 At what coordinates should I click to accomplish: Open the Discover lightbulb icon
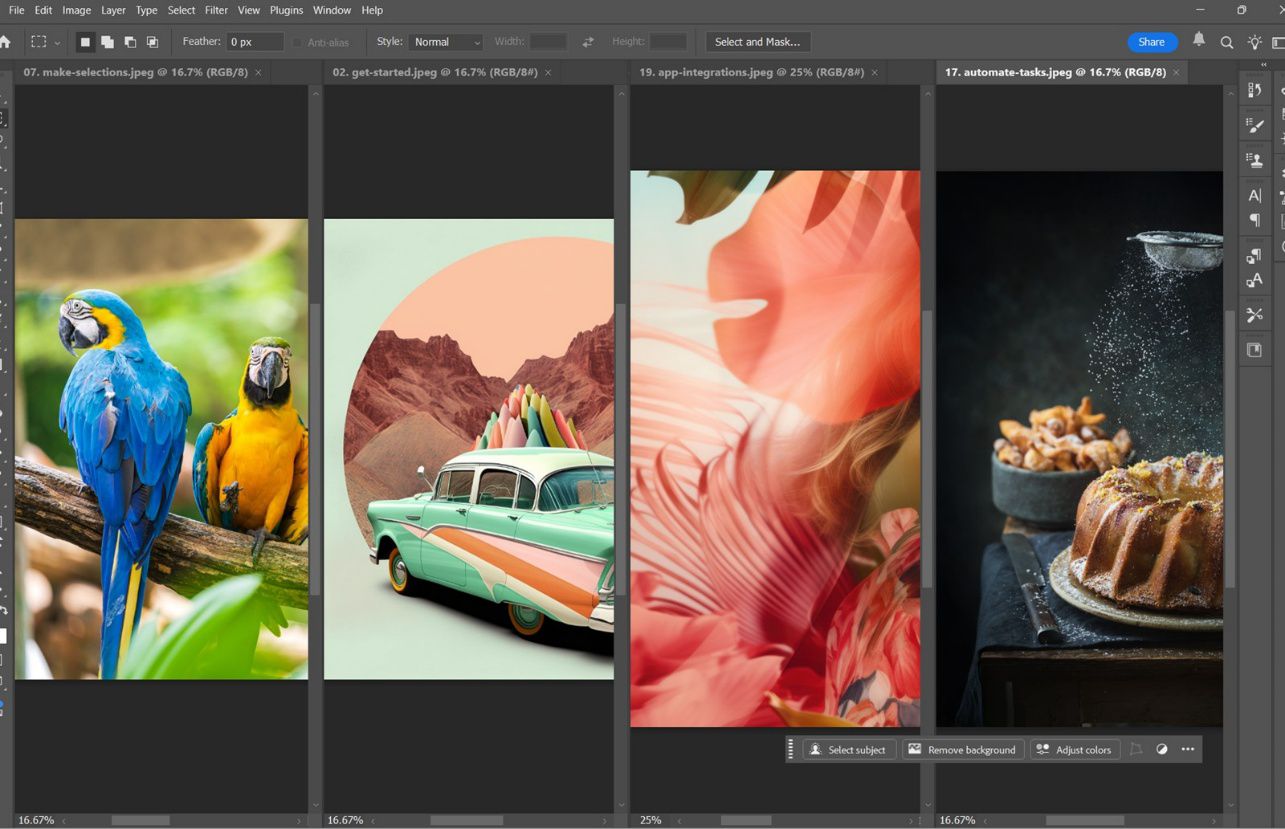pyautogui.click(x=1254, y=42)
